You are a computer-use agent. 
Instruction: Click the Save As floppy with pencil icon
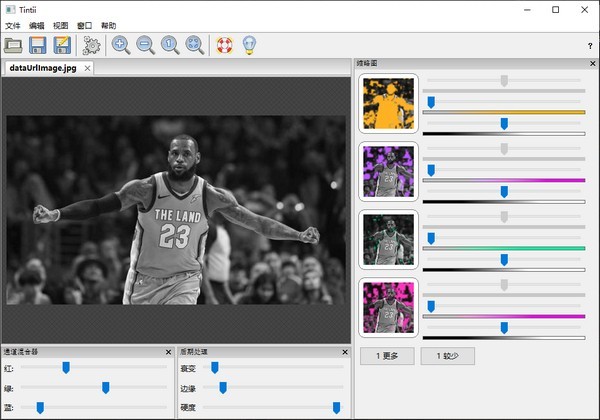62,46
